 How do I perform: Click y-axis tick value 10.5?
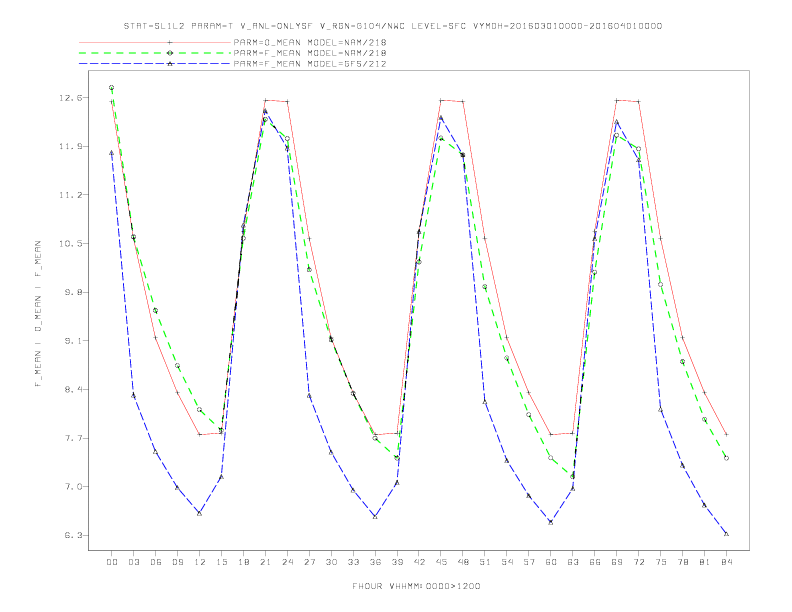click(x=70, y=243)
